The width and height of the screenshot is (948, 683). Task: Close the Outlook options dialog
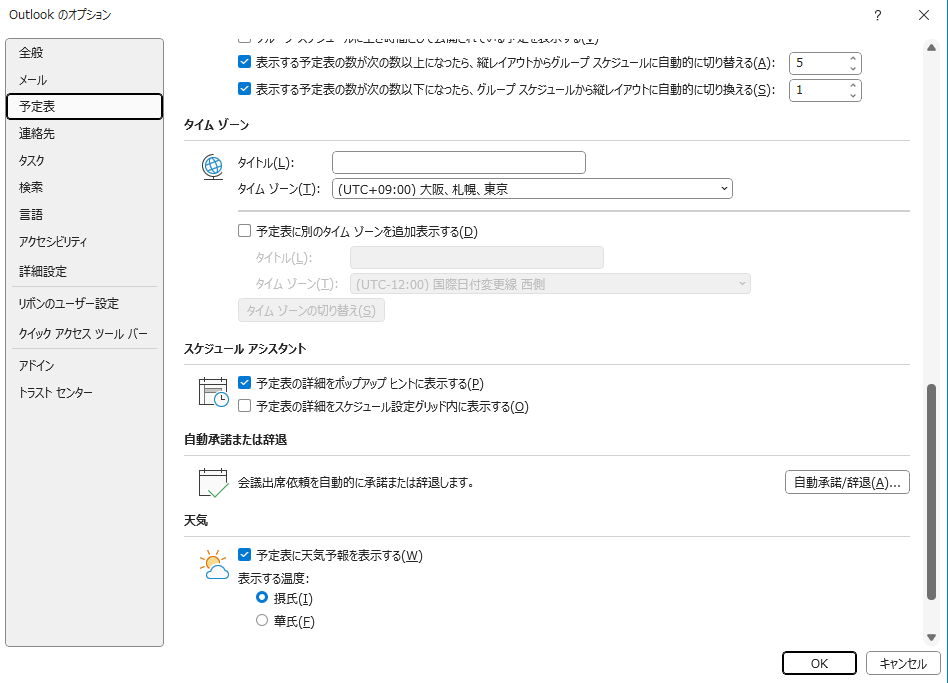(923, 15)
